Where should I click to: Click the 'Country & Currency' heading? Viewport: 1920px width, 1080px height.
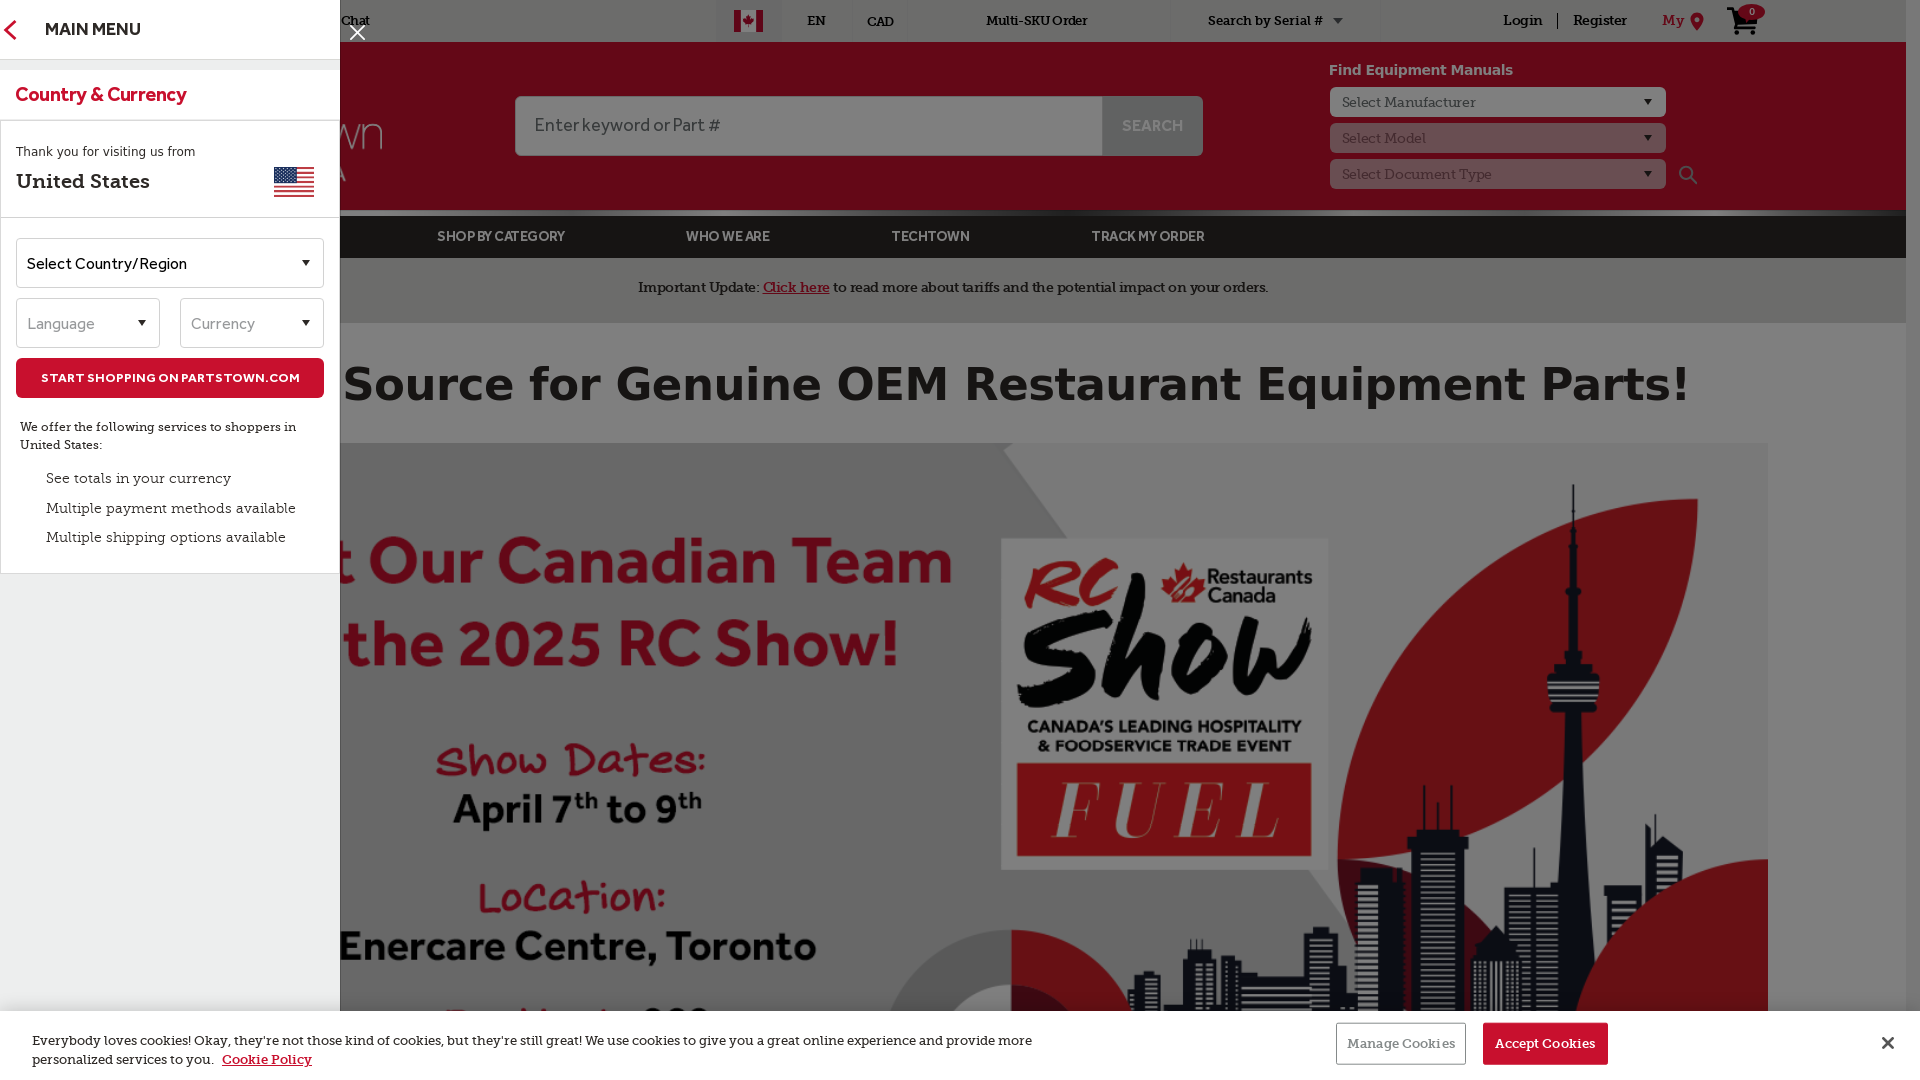101,95
